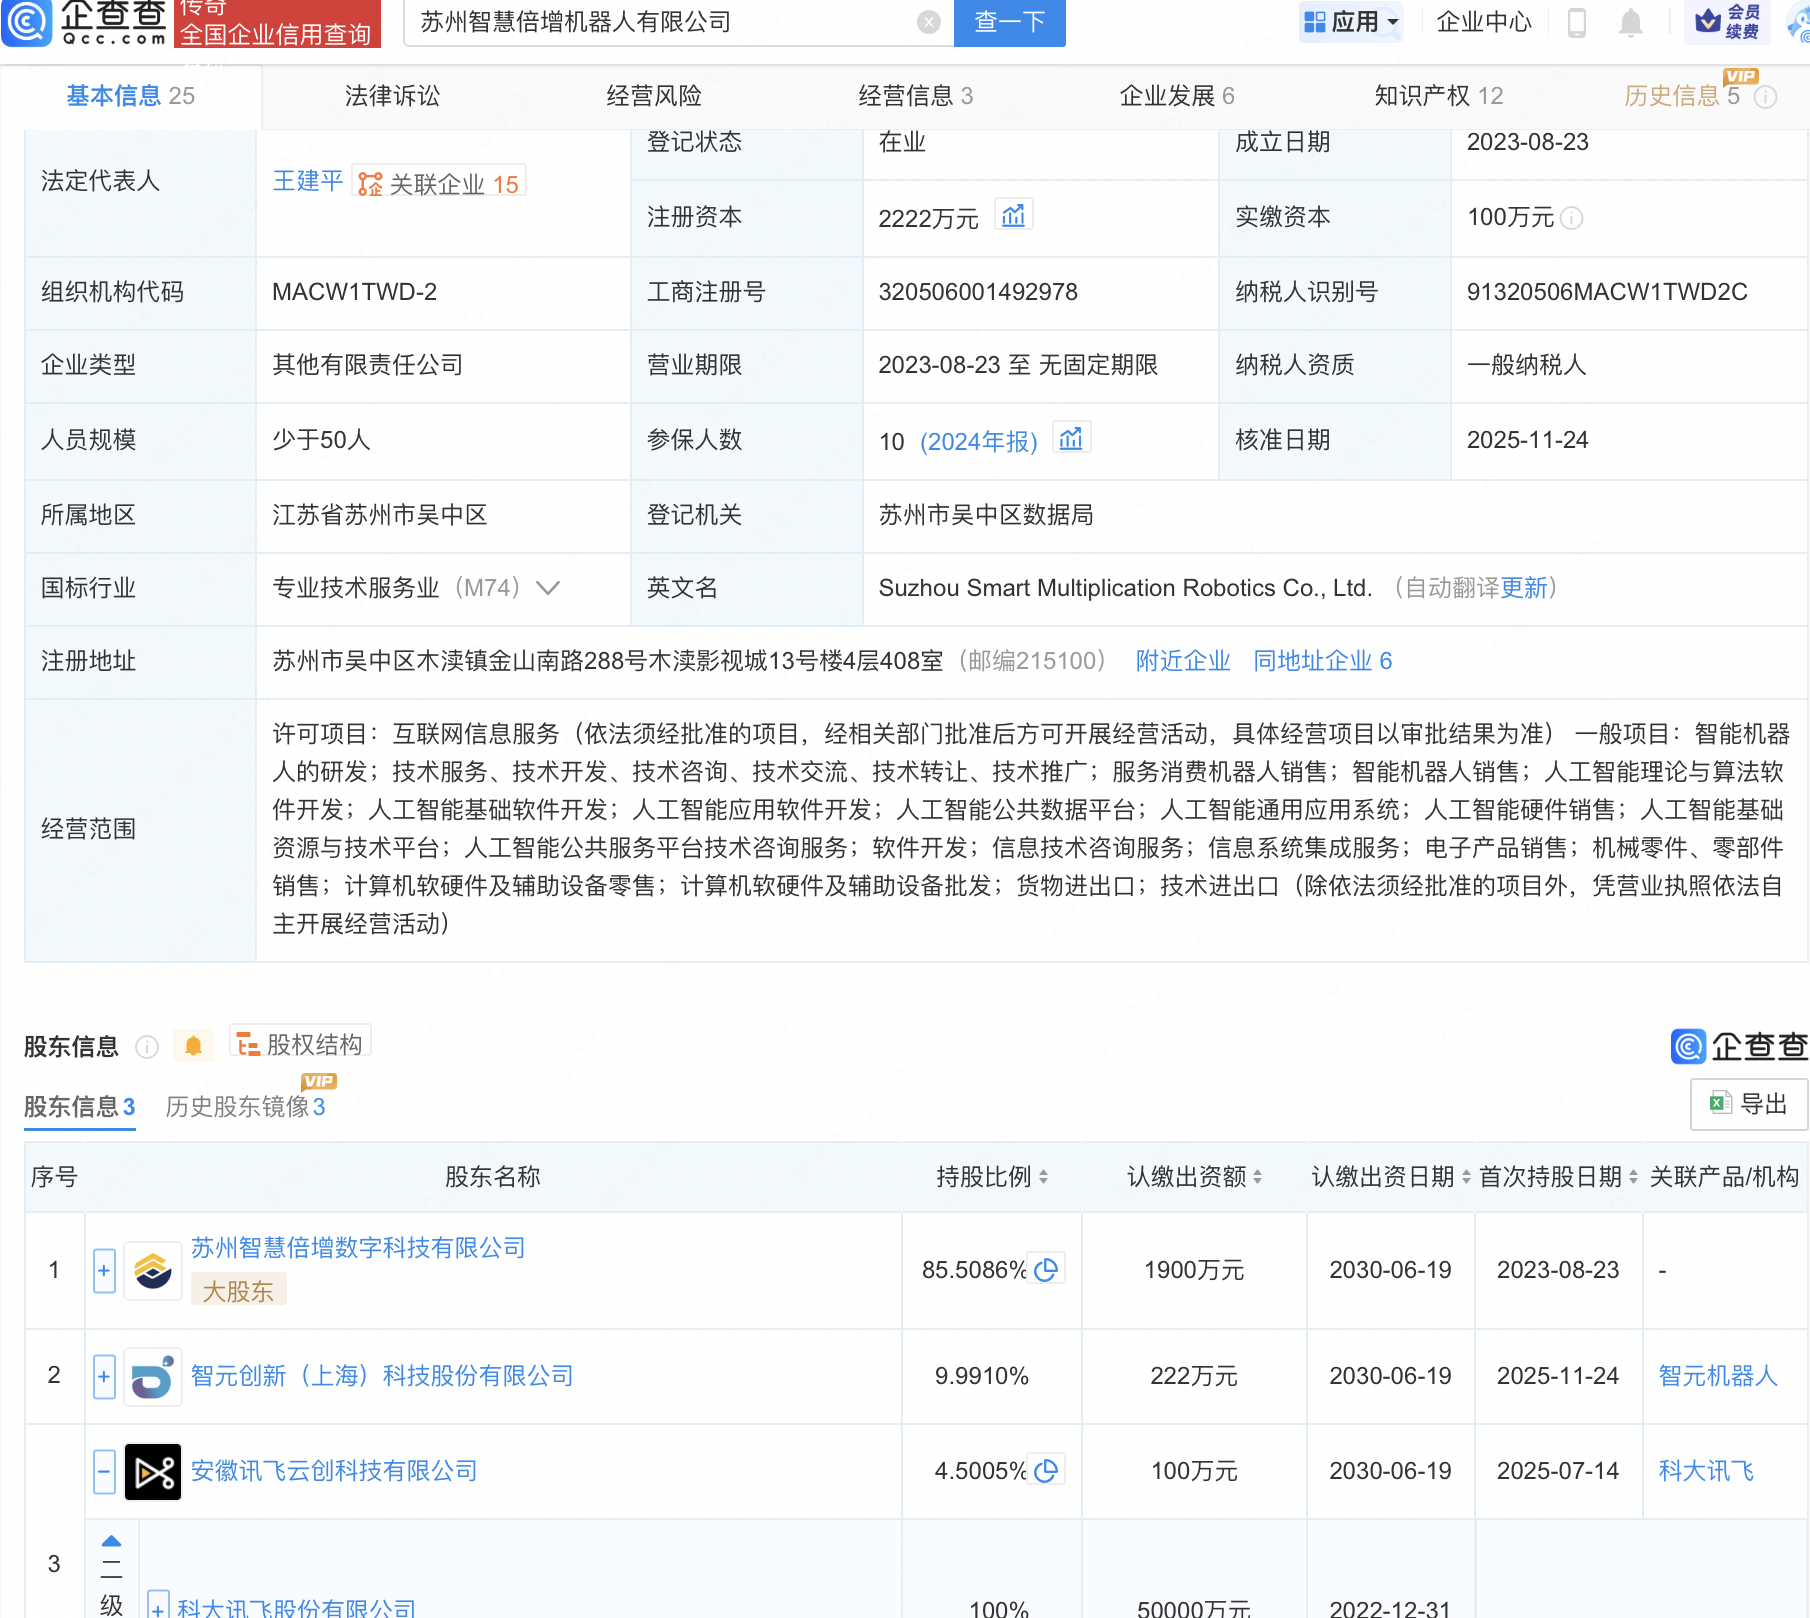The image size is (1810, 1618).
Task: Click the 股权结构 equity structure button
Action: (x=301, y=1044)
